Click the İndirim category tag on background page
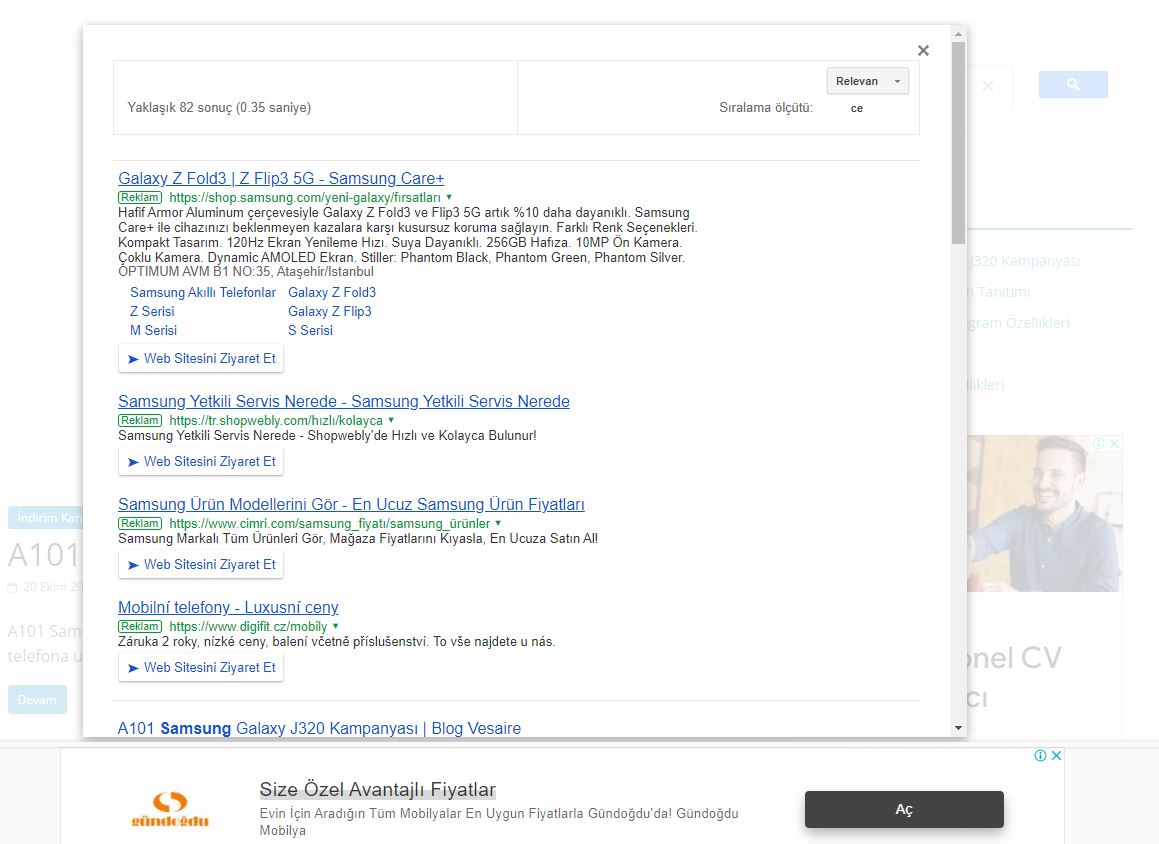1159x844 pixels. (x=45, y=517)
